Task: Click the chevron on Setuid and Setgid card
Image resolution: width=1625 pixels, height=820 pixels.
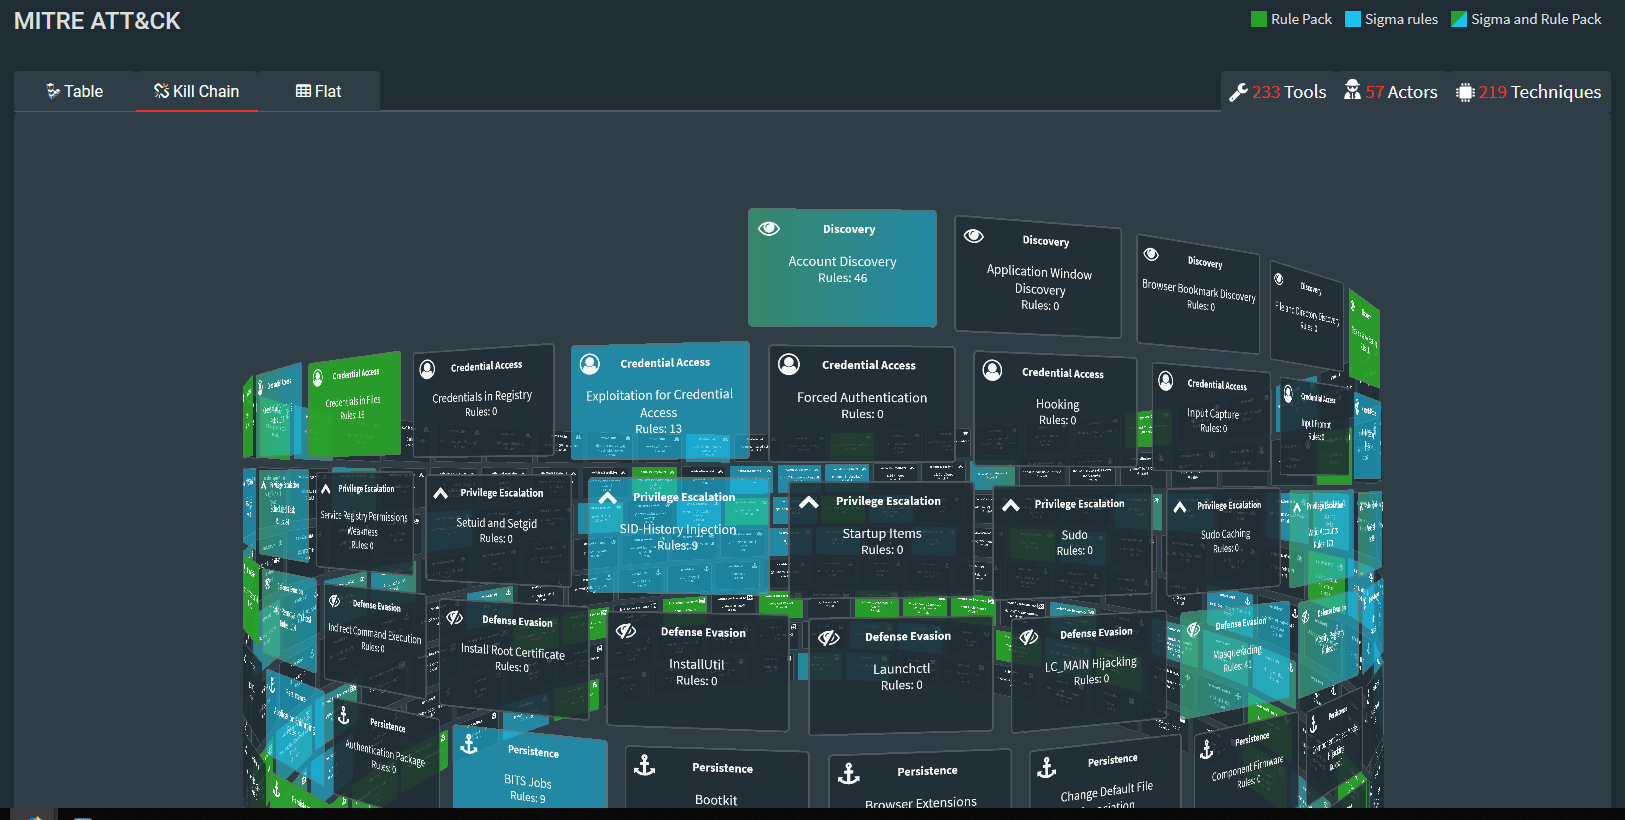Action: 440,493
